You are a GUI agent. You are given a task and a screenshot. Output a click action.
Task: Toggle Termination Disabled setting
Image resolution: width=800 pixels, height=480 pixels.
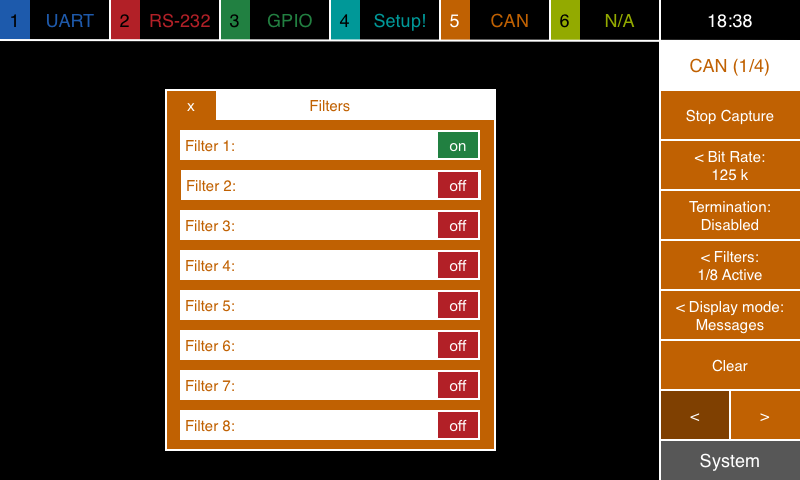point(730,215)
